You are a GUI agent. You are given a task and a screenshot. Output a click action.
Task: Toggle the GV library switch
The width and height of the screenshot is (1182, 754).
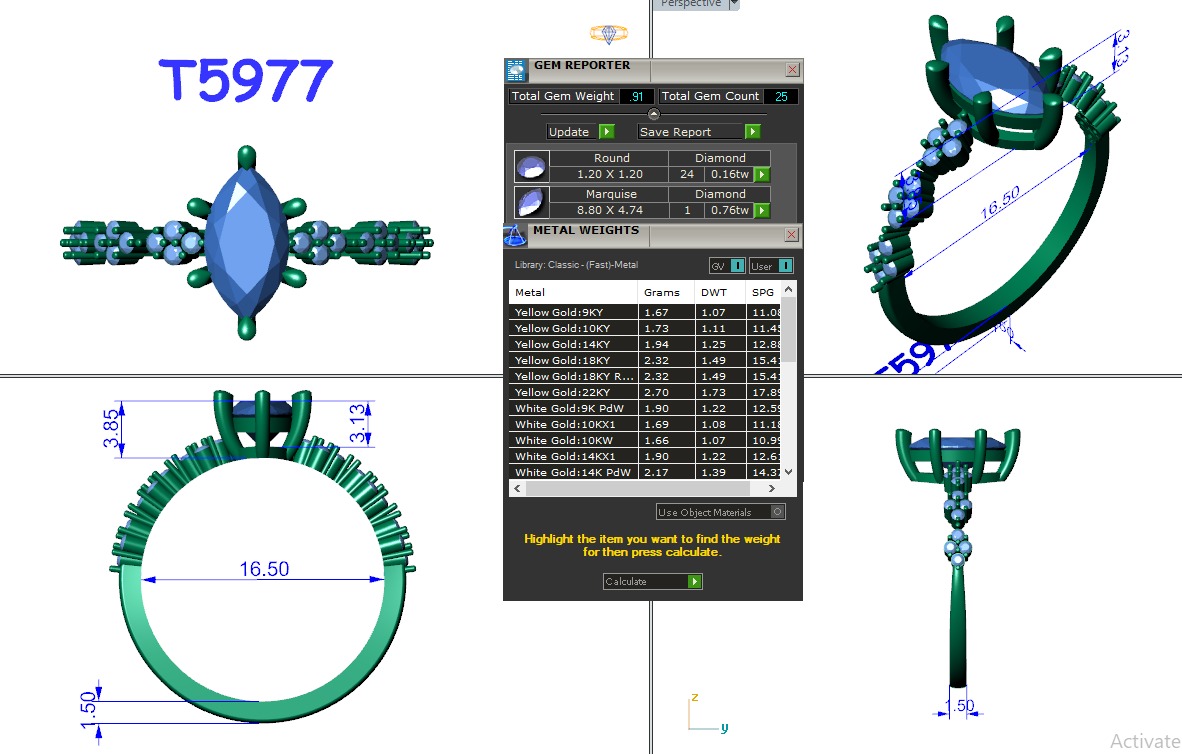point(737,265)
